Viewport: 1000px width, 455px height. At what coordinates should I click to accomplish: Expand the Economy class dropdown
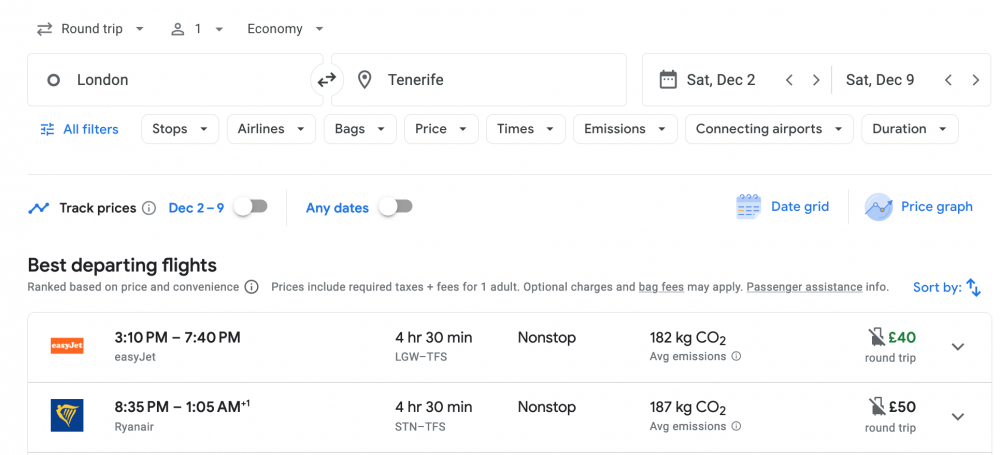pyautogui.click(x=285, y=29)
